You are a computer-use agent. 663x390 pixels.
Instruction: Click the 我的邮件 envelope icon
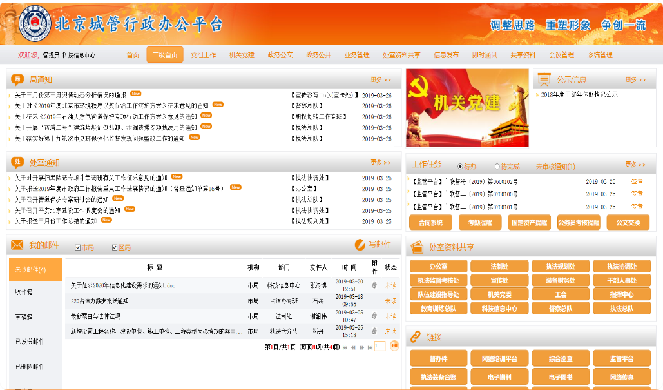17,245
